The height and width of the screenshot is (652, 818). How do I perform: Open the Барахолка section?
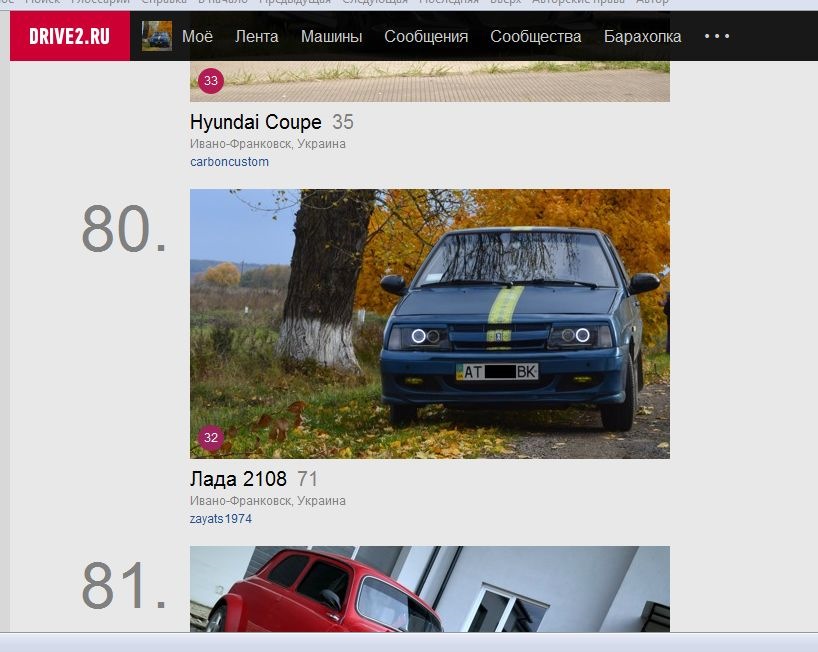tap(642, 37)
